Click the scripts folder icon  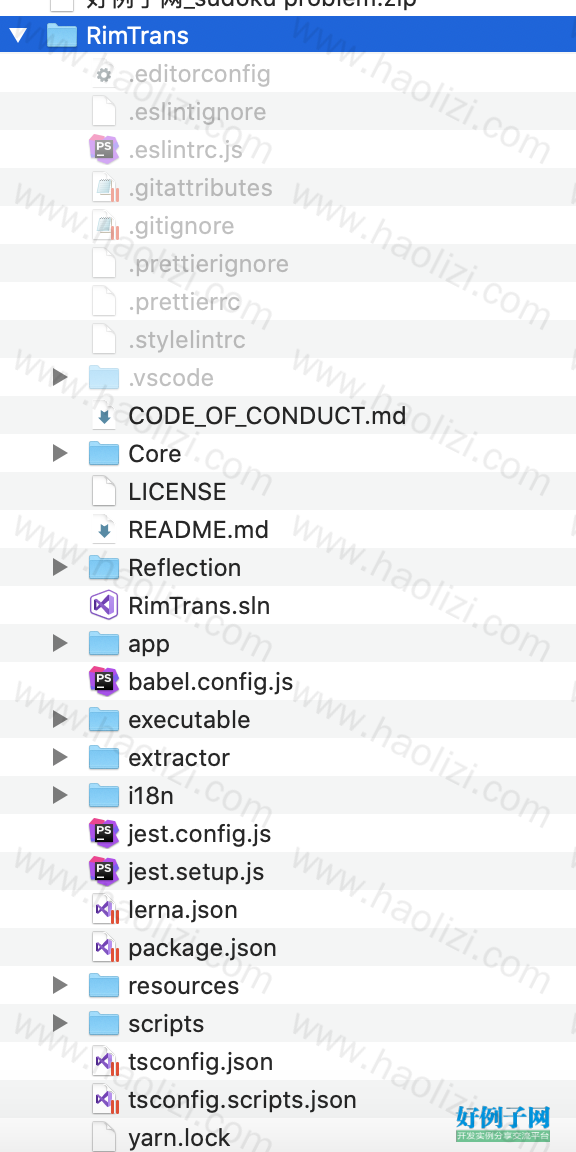click(104, 1023)
